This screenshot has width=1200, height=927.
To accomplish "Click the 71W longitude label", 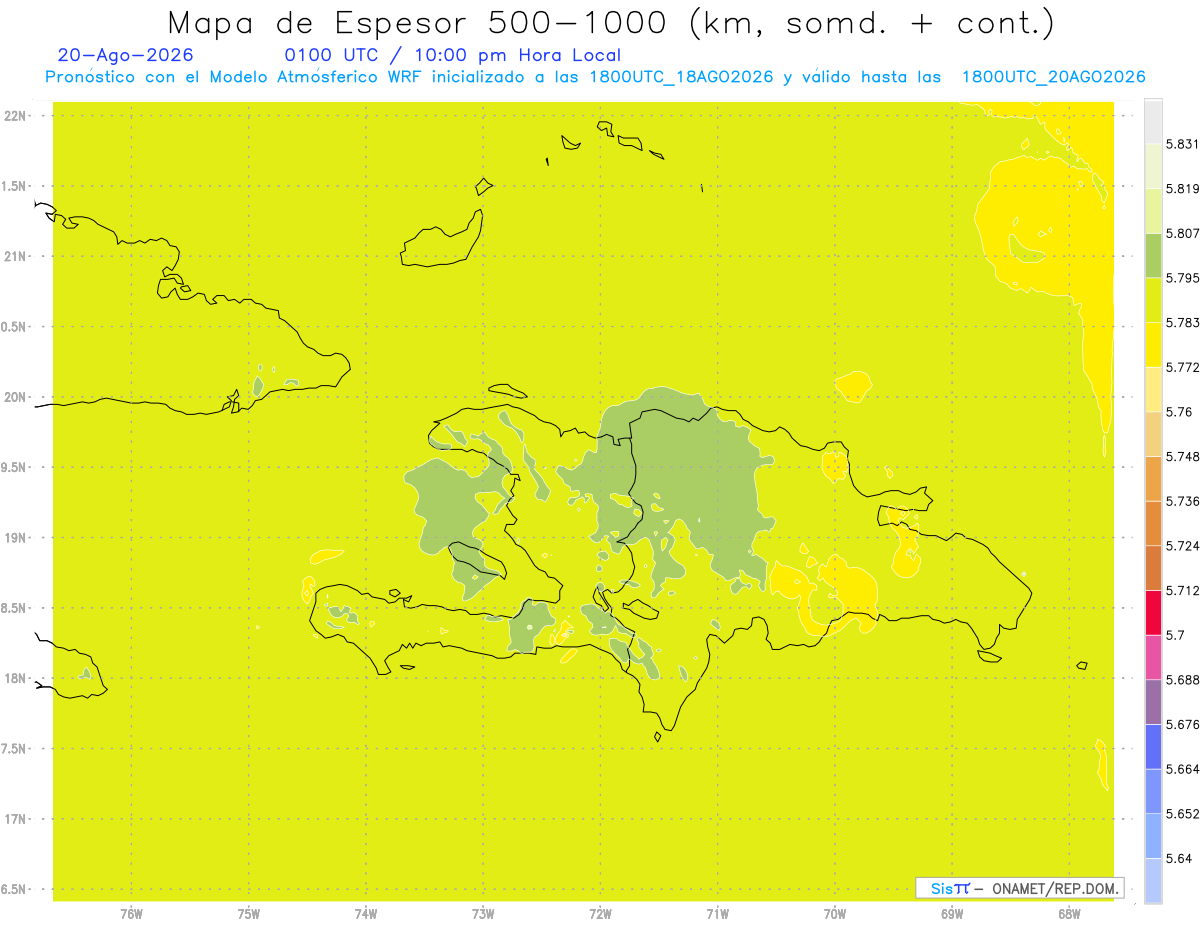I will (x=717, y=914).
